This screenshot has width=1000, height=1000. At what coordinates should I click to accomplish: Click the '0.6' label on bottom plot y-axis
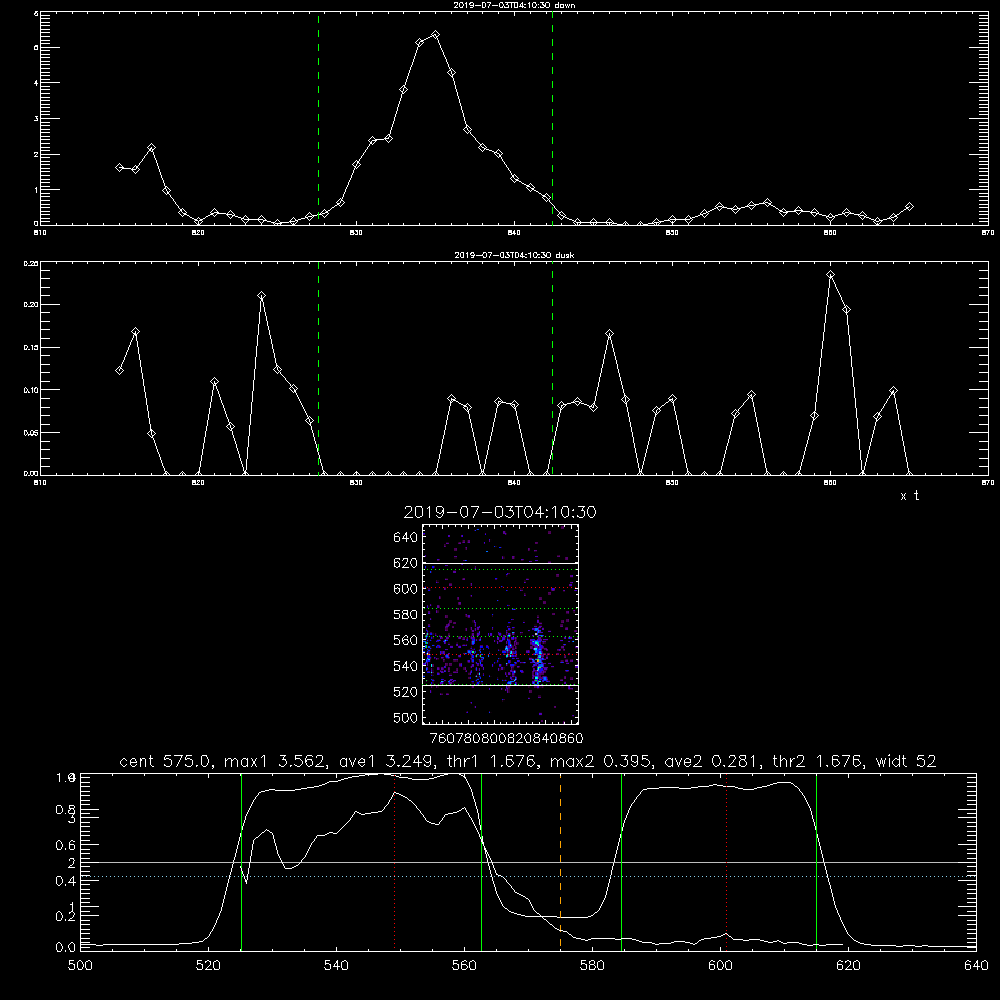66,845
